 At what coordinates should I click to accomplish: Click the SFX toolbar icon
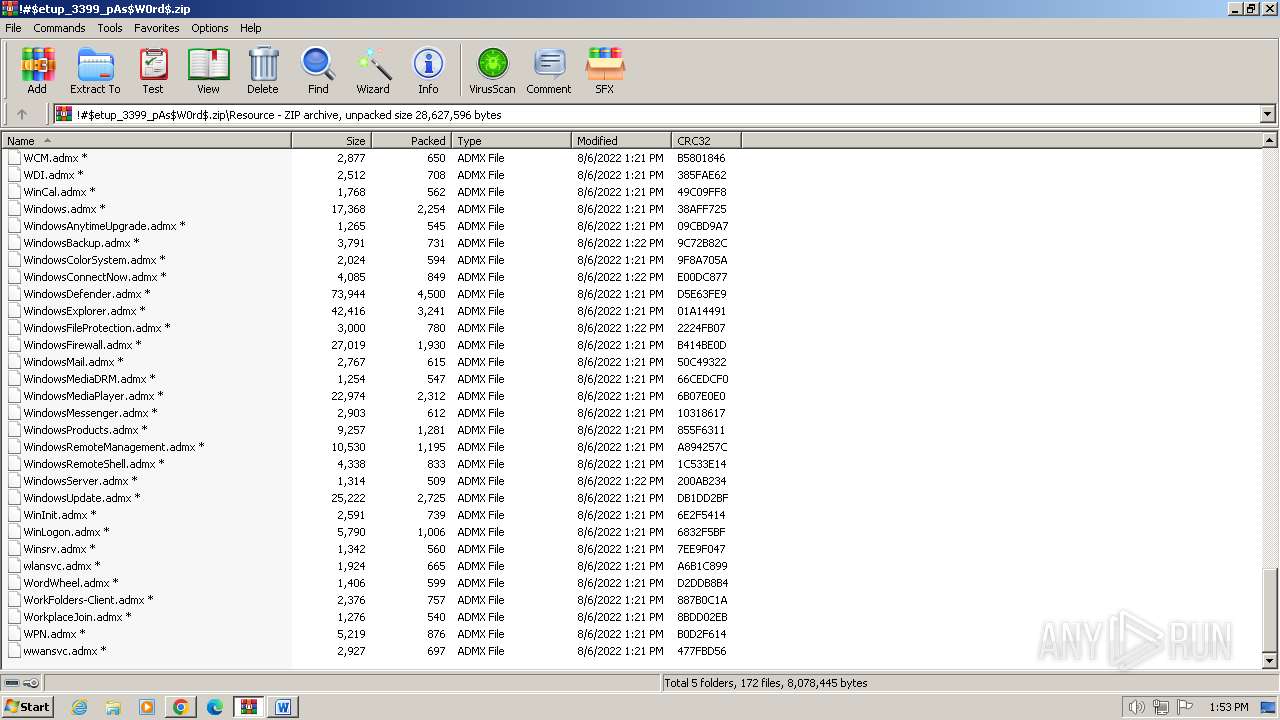[605, 70]
